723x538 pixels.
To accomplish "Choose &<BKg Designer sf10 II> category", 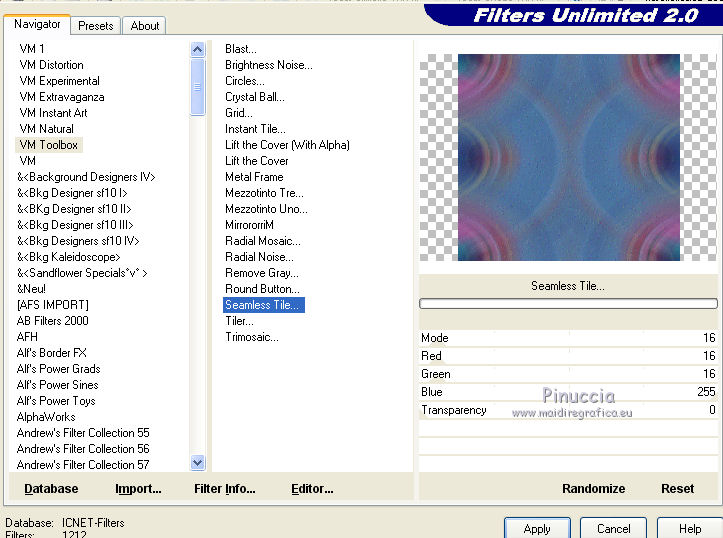I will click(x=74, y=209).
